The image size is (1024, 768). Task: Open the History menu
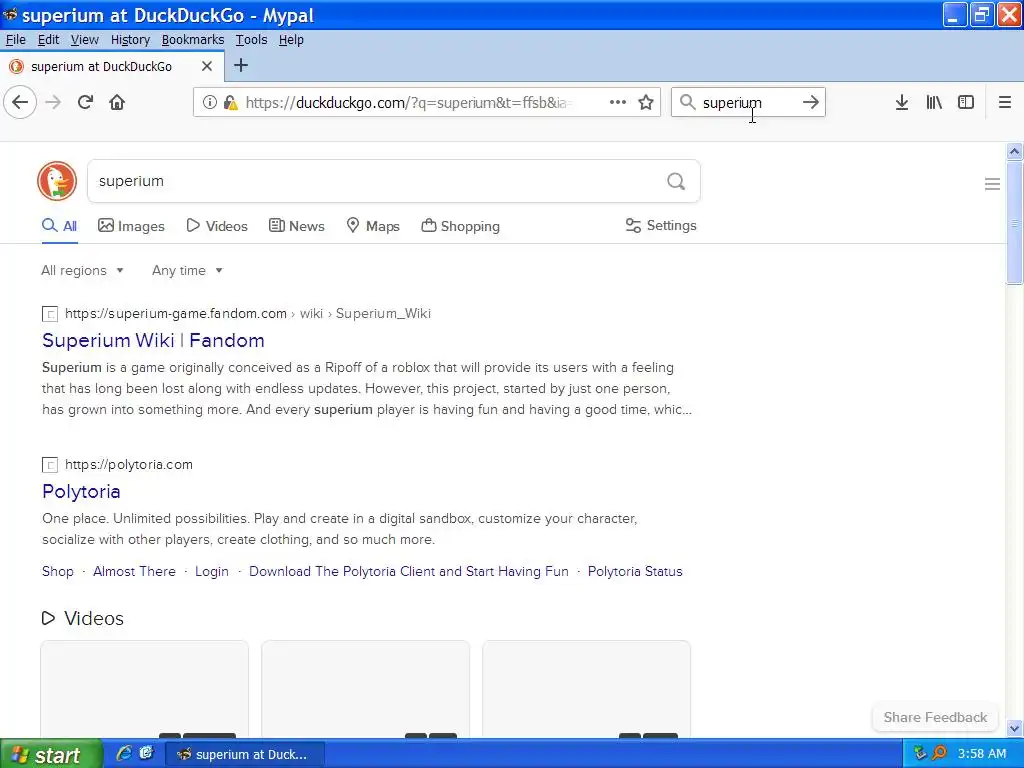pos(130,40)
